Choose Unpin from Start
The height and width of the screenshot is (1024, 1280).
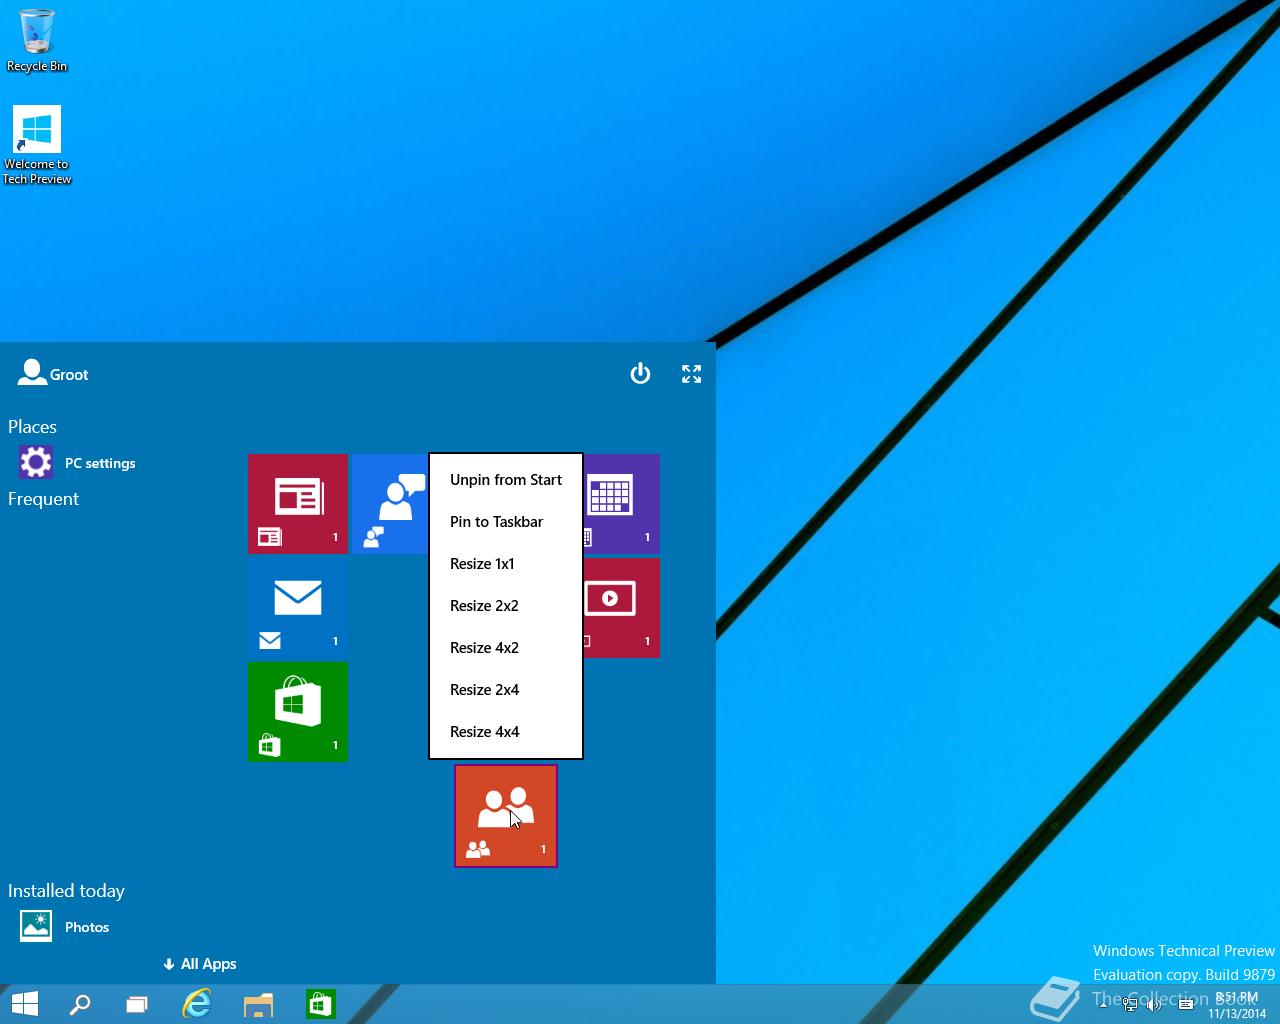[x=506, y=480]
